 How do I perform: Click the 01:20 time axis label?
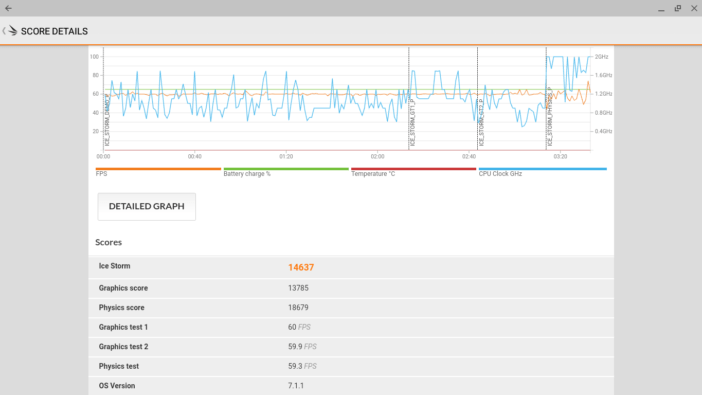click(286, 157)
